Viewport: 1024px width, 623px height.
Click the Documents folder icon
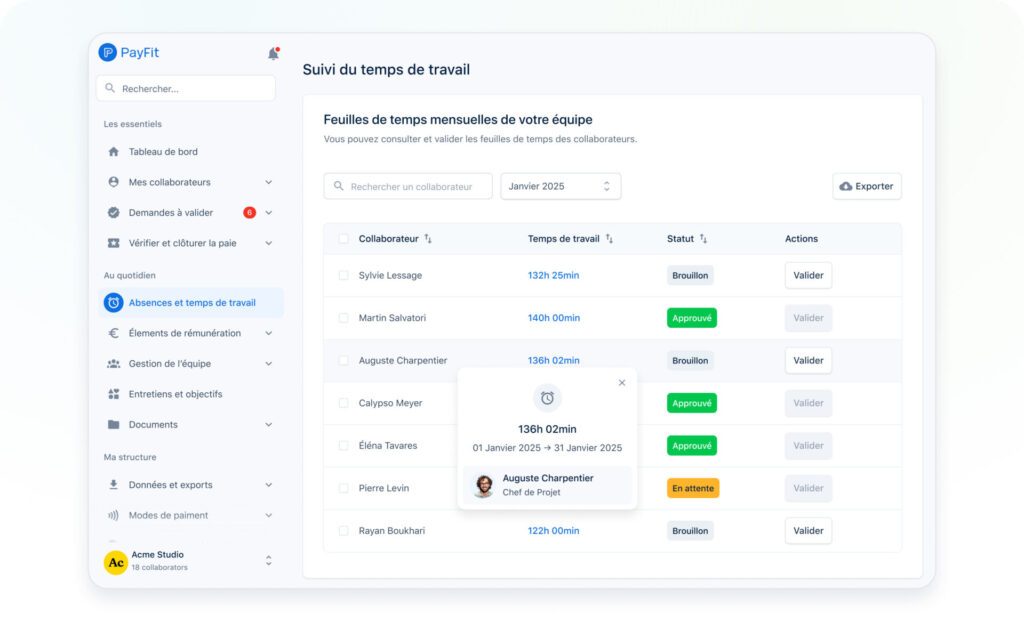click(x=113, y=424)
